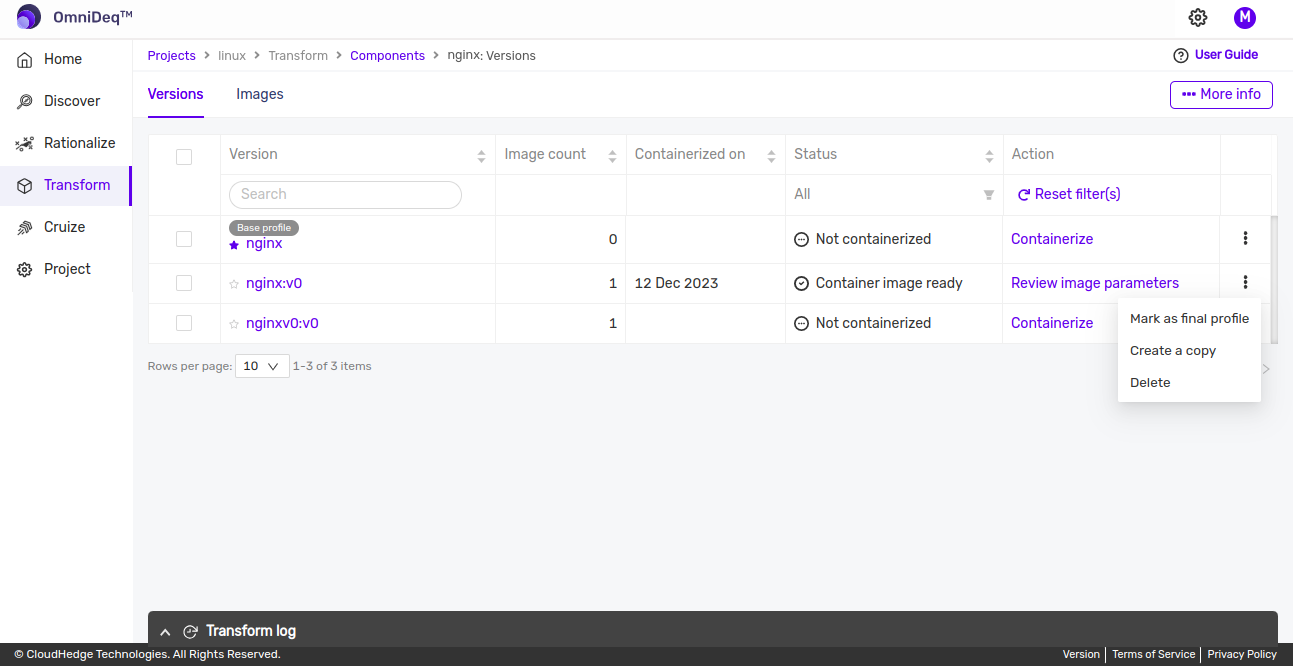Click Not containerized icon in nginxv0:v0 row
Viewport: 1293px width, 666px height.
point(801,323)
